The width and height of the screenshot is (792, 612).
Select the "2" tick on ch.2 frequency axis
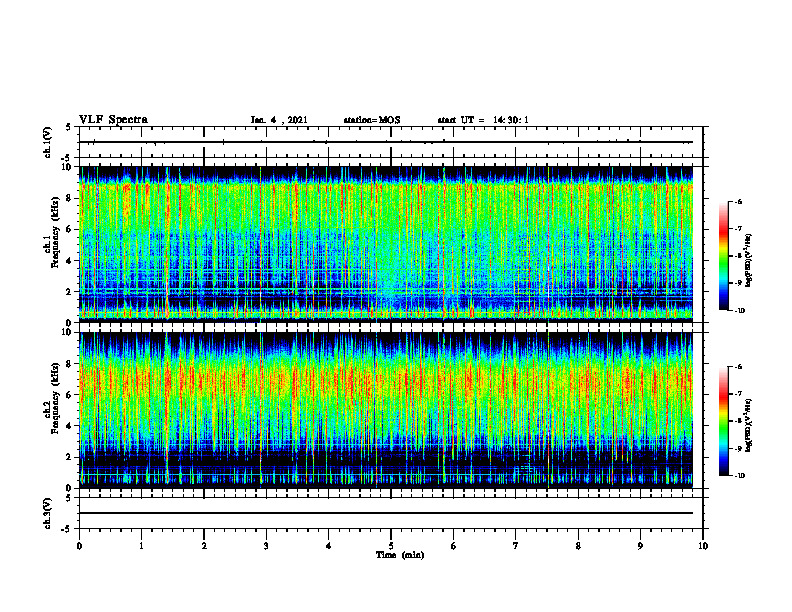click(70, 457)
